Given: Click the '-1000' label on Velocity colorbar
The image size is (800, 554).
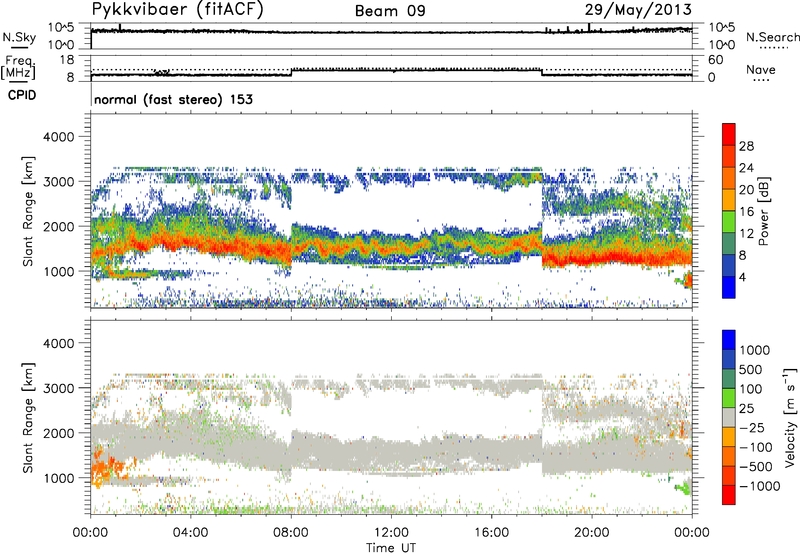Looking at the screenshot, I should pos(760,486).
